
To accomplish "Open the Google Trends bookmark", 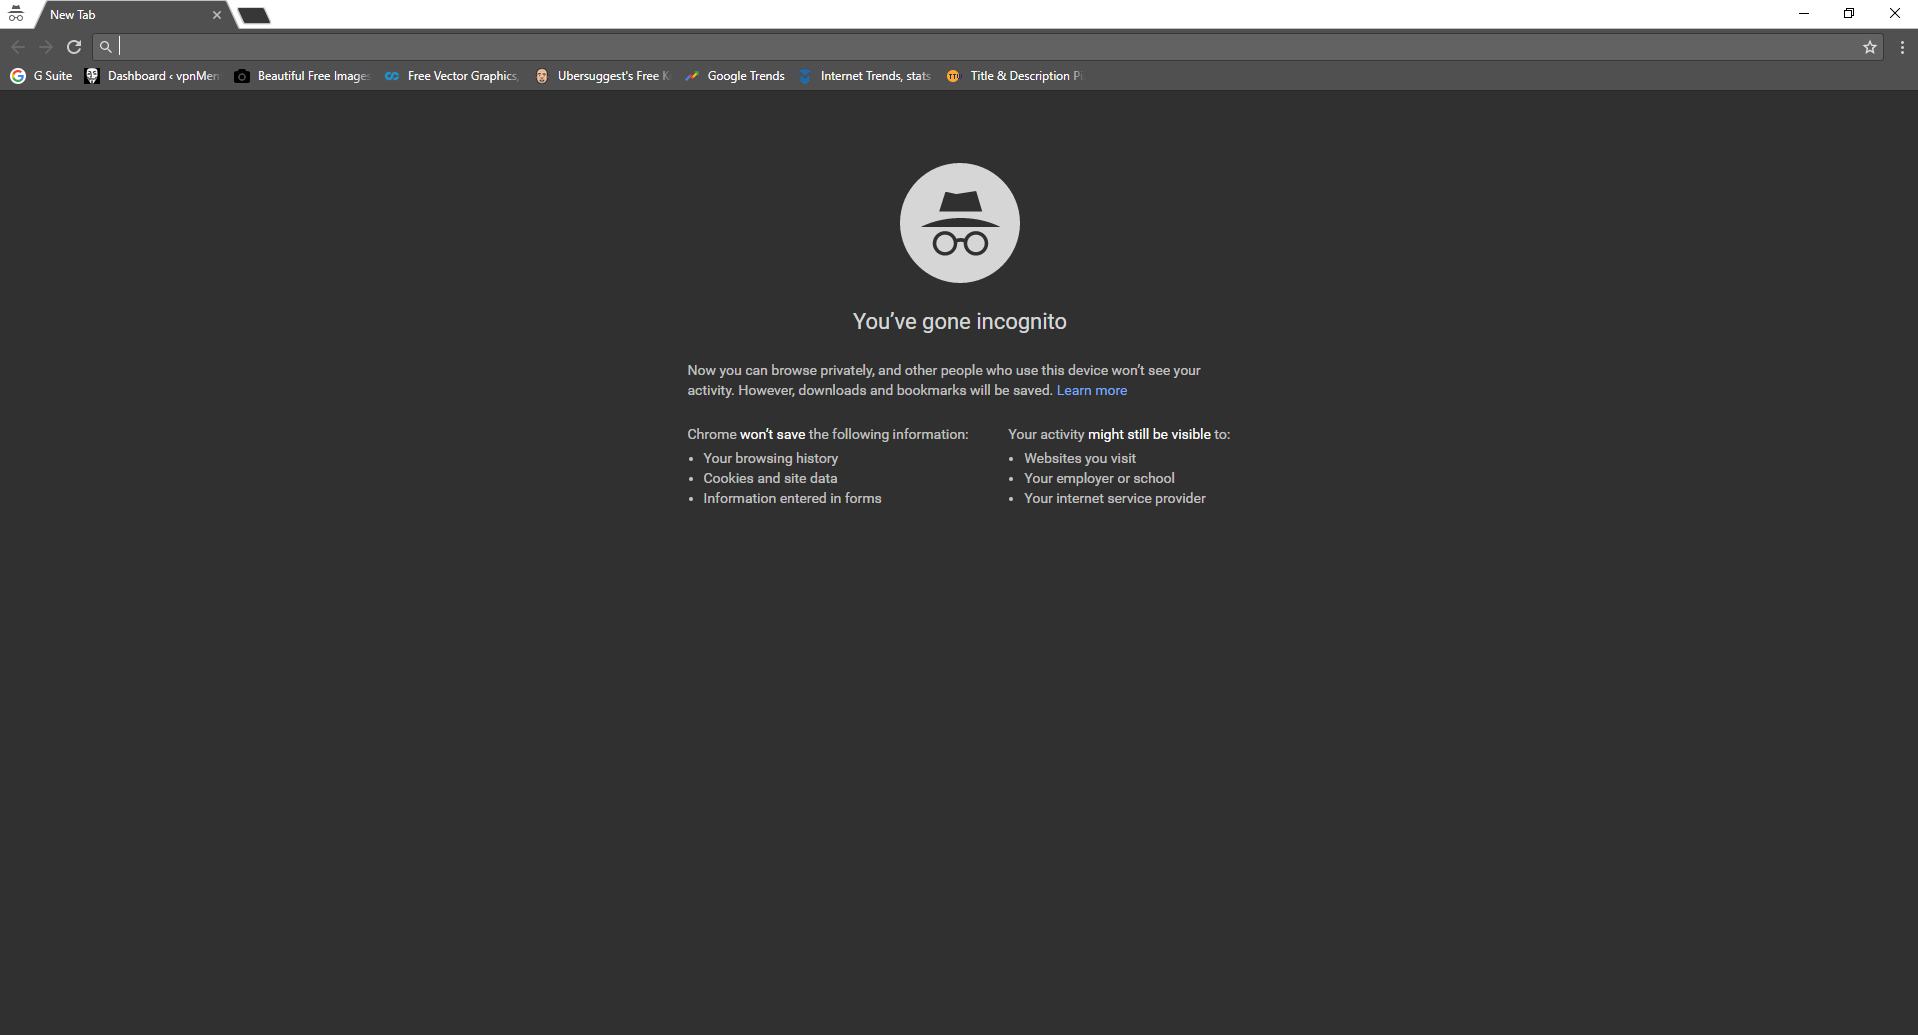I will point(736,76).
